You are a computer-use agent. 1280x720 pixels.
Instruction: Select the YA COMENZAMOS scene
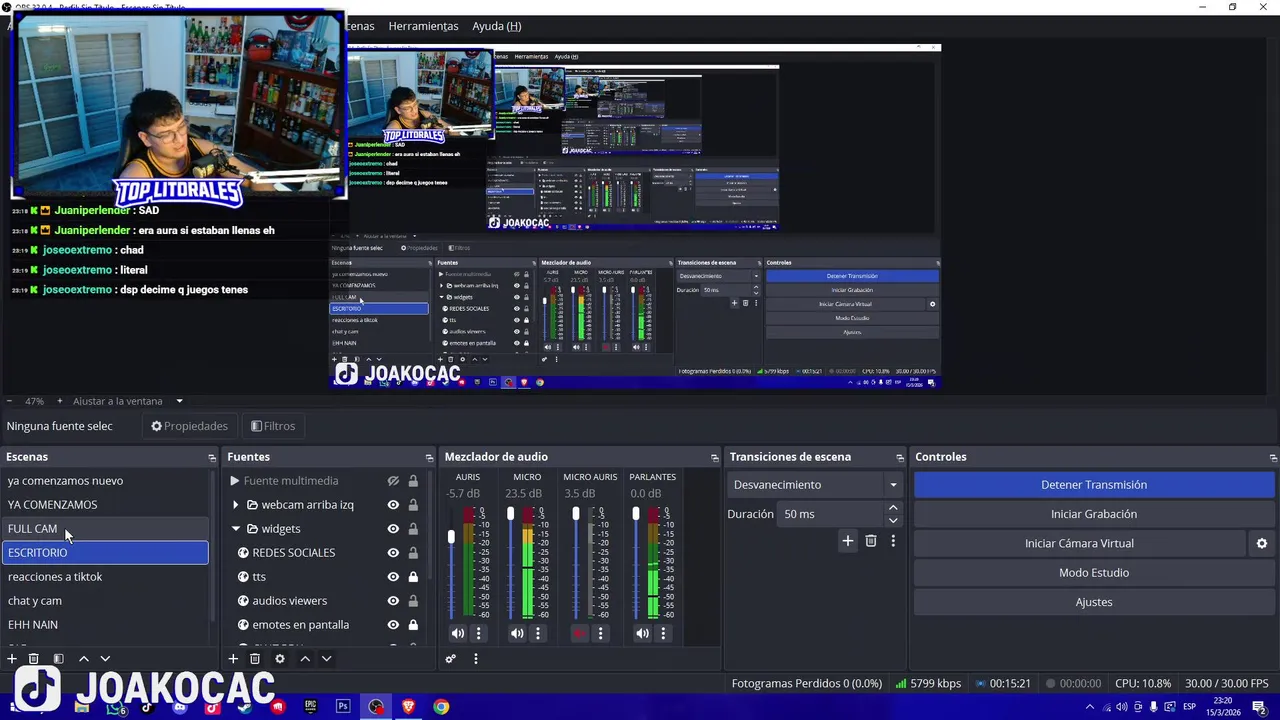coord(105,505)
